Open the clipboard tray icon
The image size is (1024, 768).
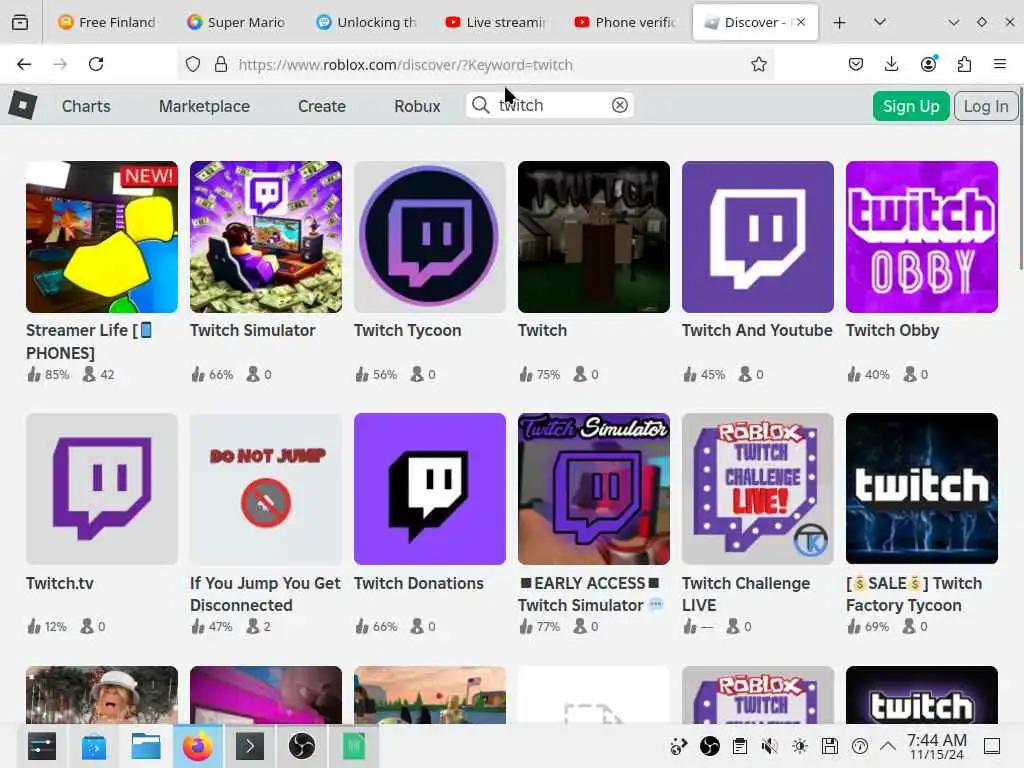pyautogui.click(x=739, y=746)
